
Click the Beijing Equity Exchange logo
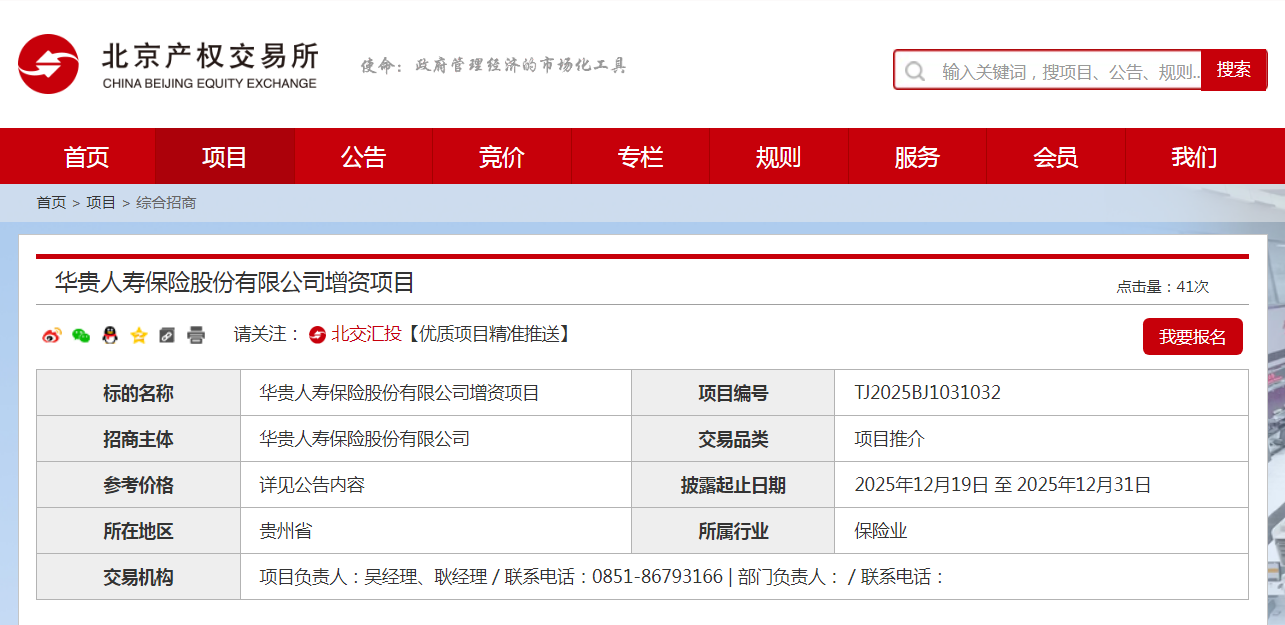pos(167,66)
